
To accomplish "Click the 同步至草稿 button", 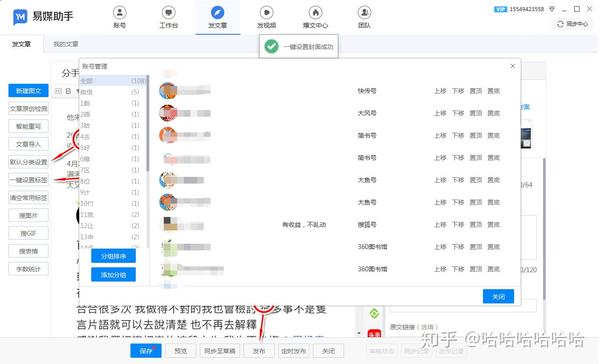I will [220, 351].
